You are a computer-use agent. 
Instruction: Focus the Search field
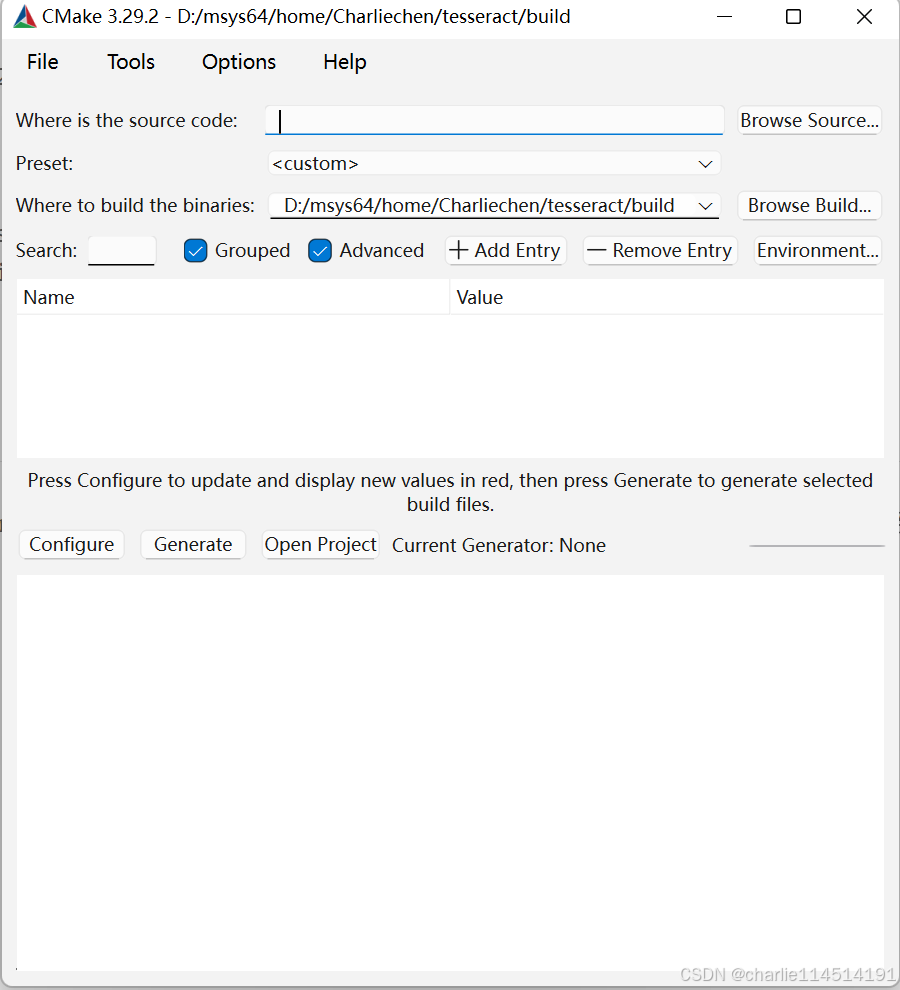[121, 251]
